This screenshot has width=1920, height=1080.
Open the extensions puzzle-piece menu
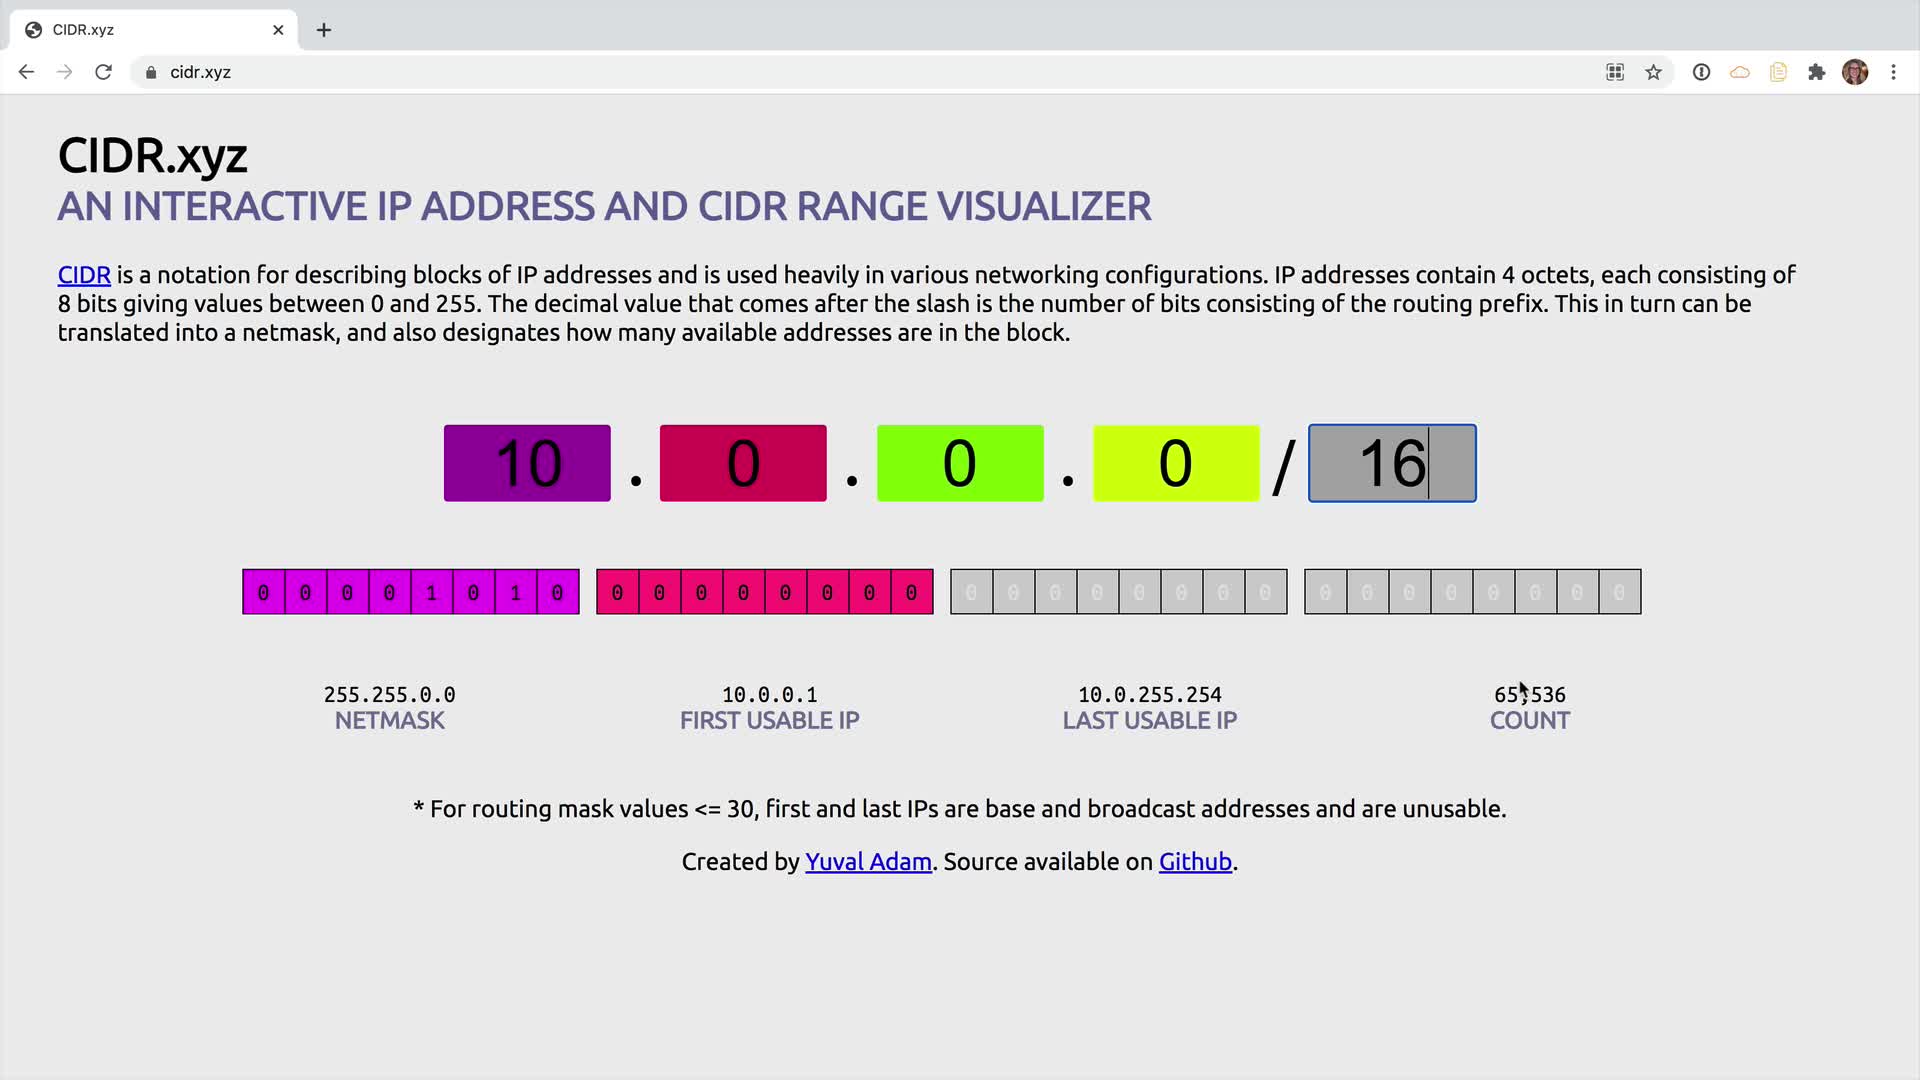pos(1816,72)
